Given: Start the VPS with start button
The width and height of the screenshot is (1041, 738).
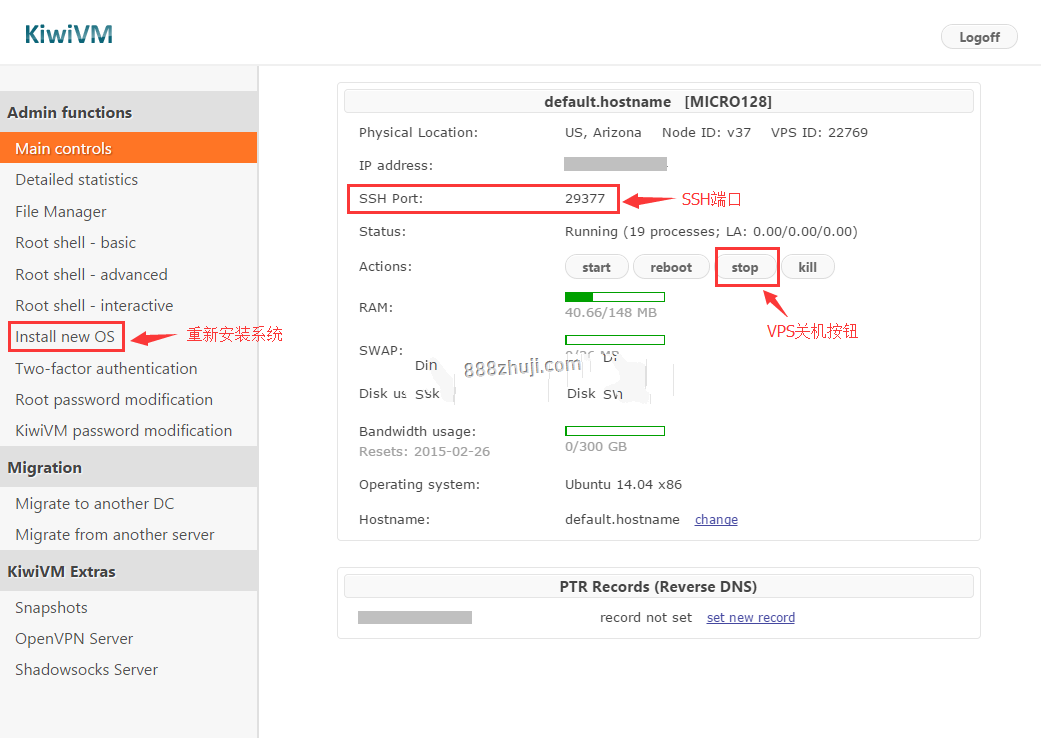Looking at the screenshot, I should pyautogui.click(x=596, y=267).
